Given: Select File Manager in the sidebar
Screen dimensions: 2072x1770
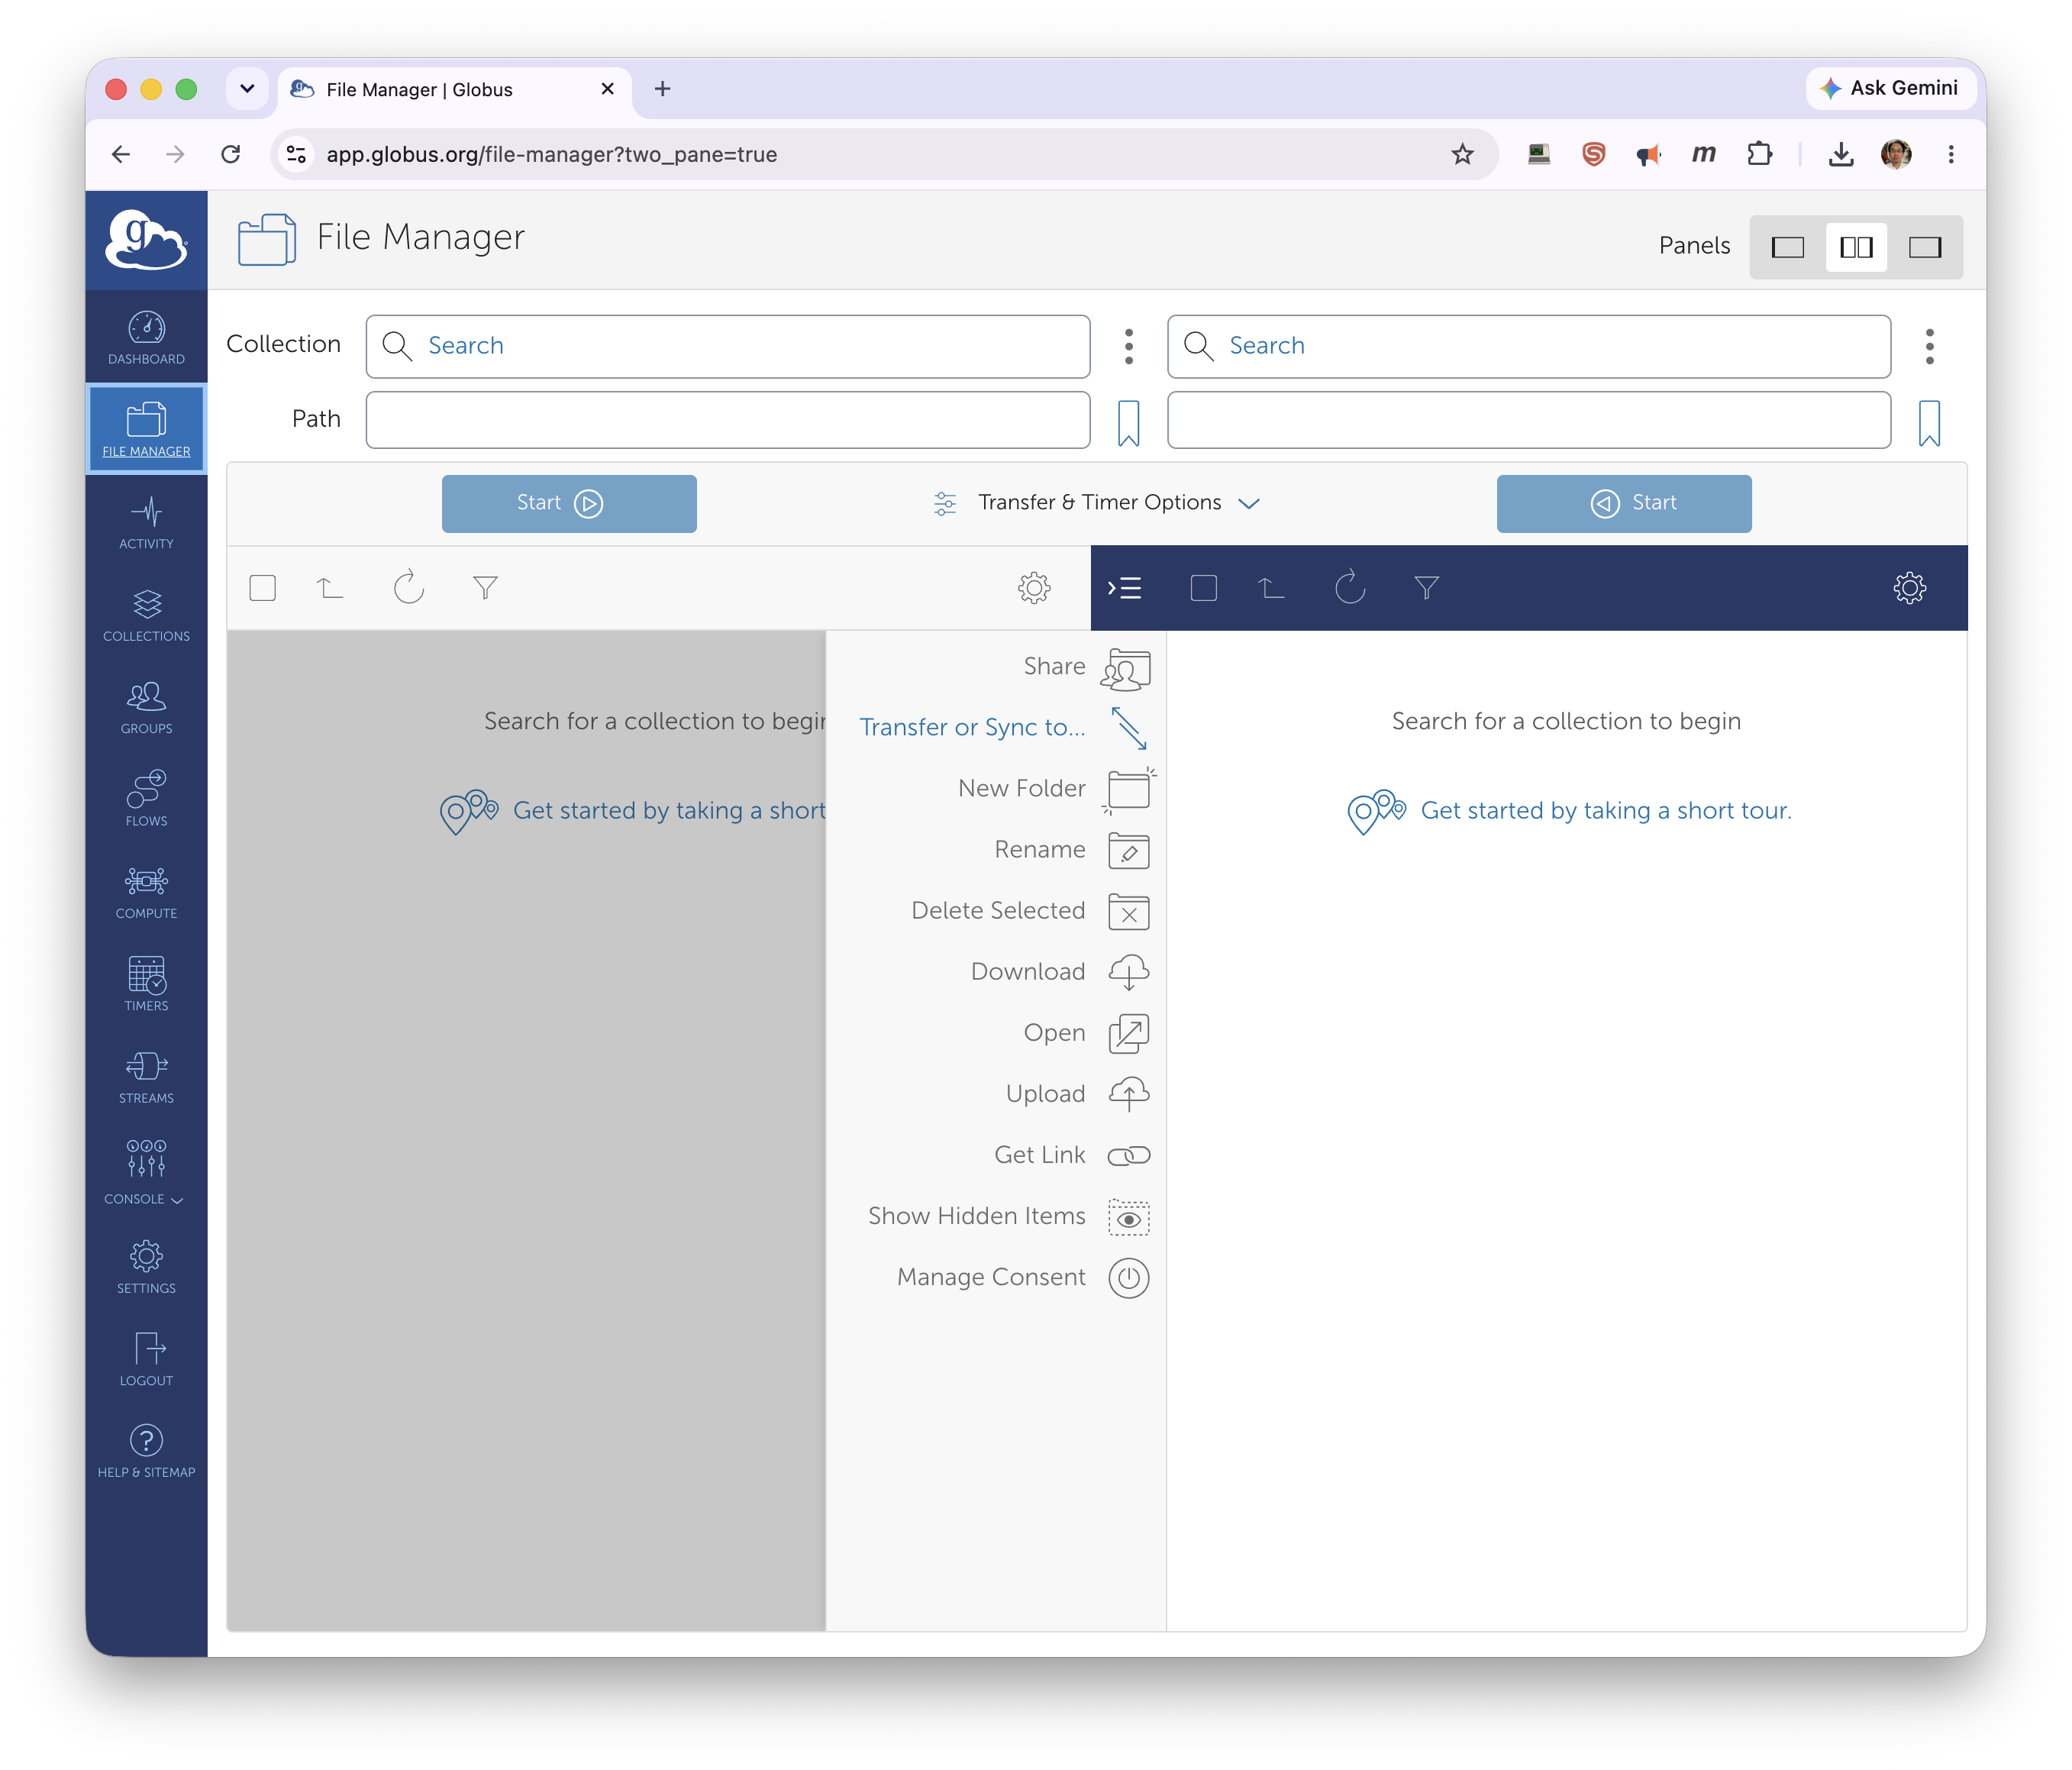Looking at the screenshot, I should [x=146, y=429].
